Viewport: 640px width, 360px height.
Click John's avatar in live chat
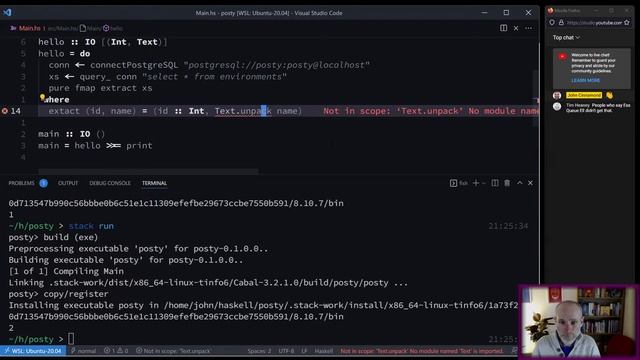pyautogui.click(x=557, y=96)
